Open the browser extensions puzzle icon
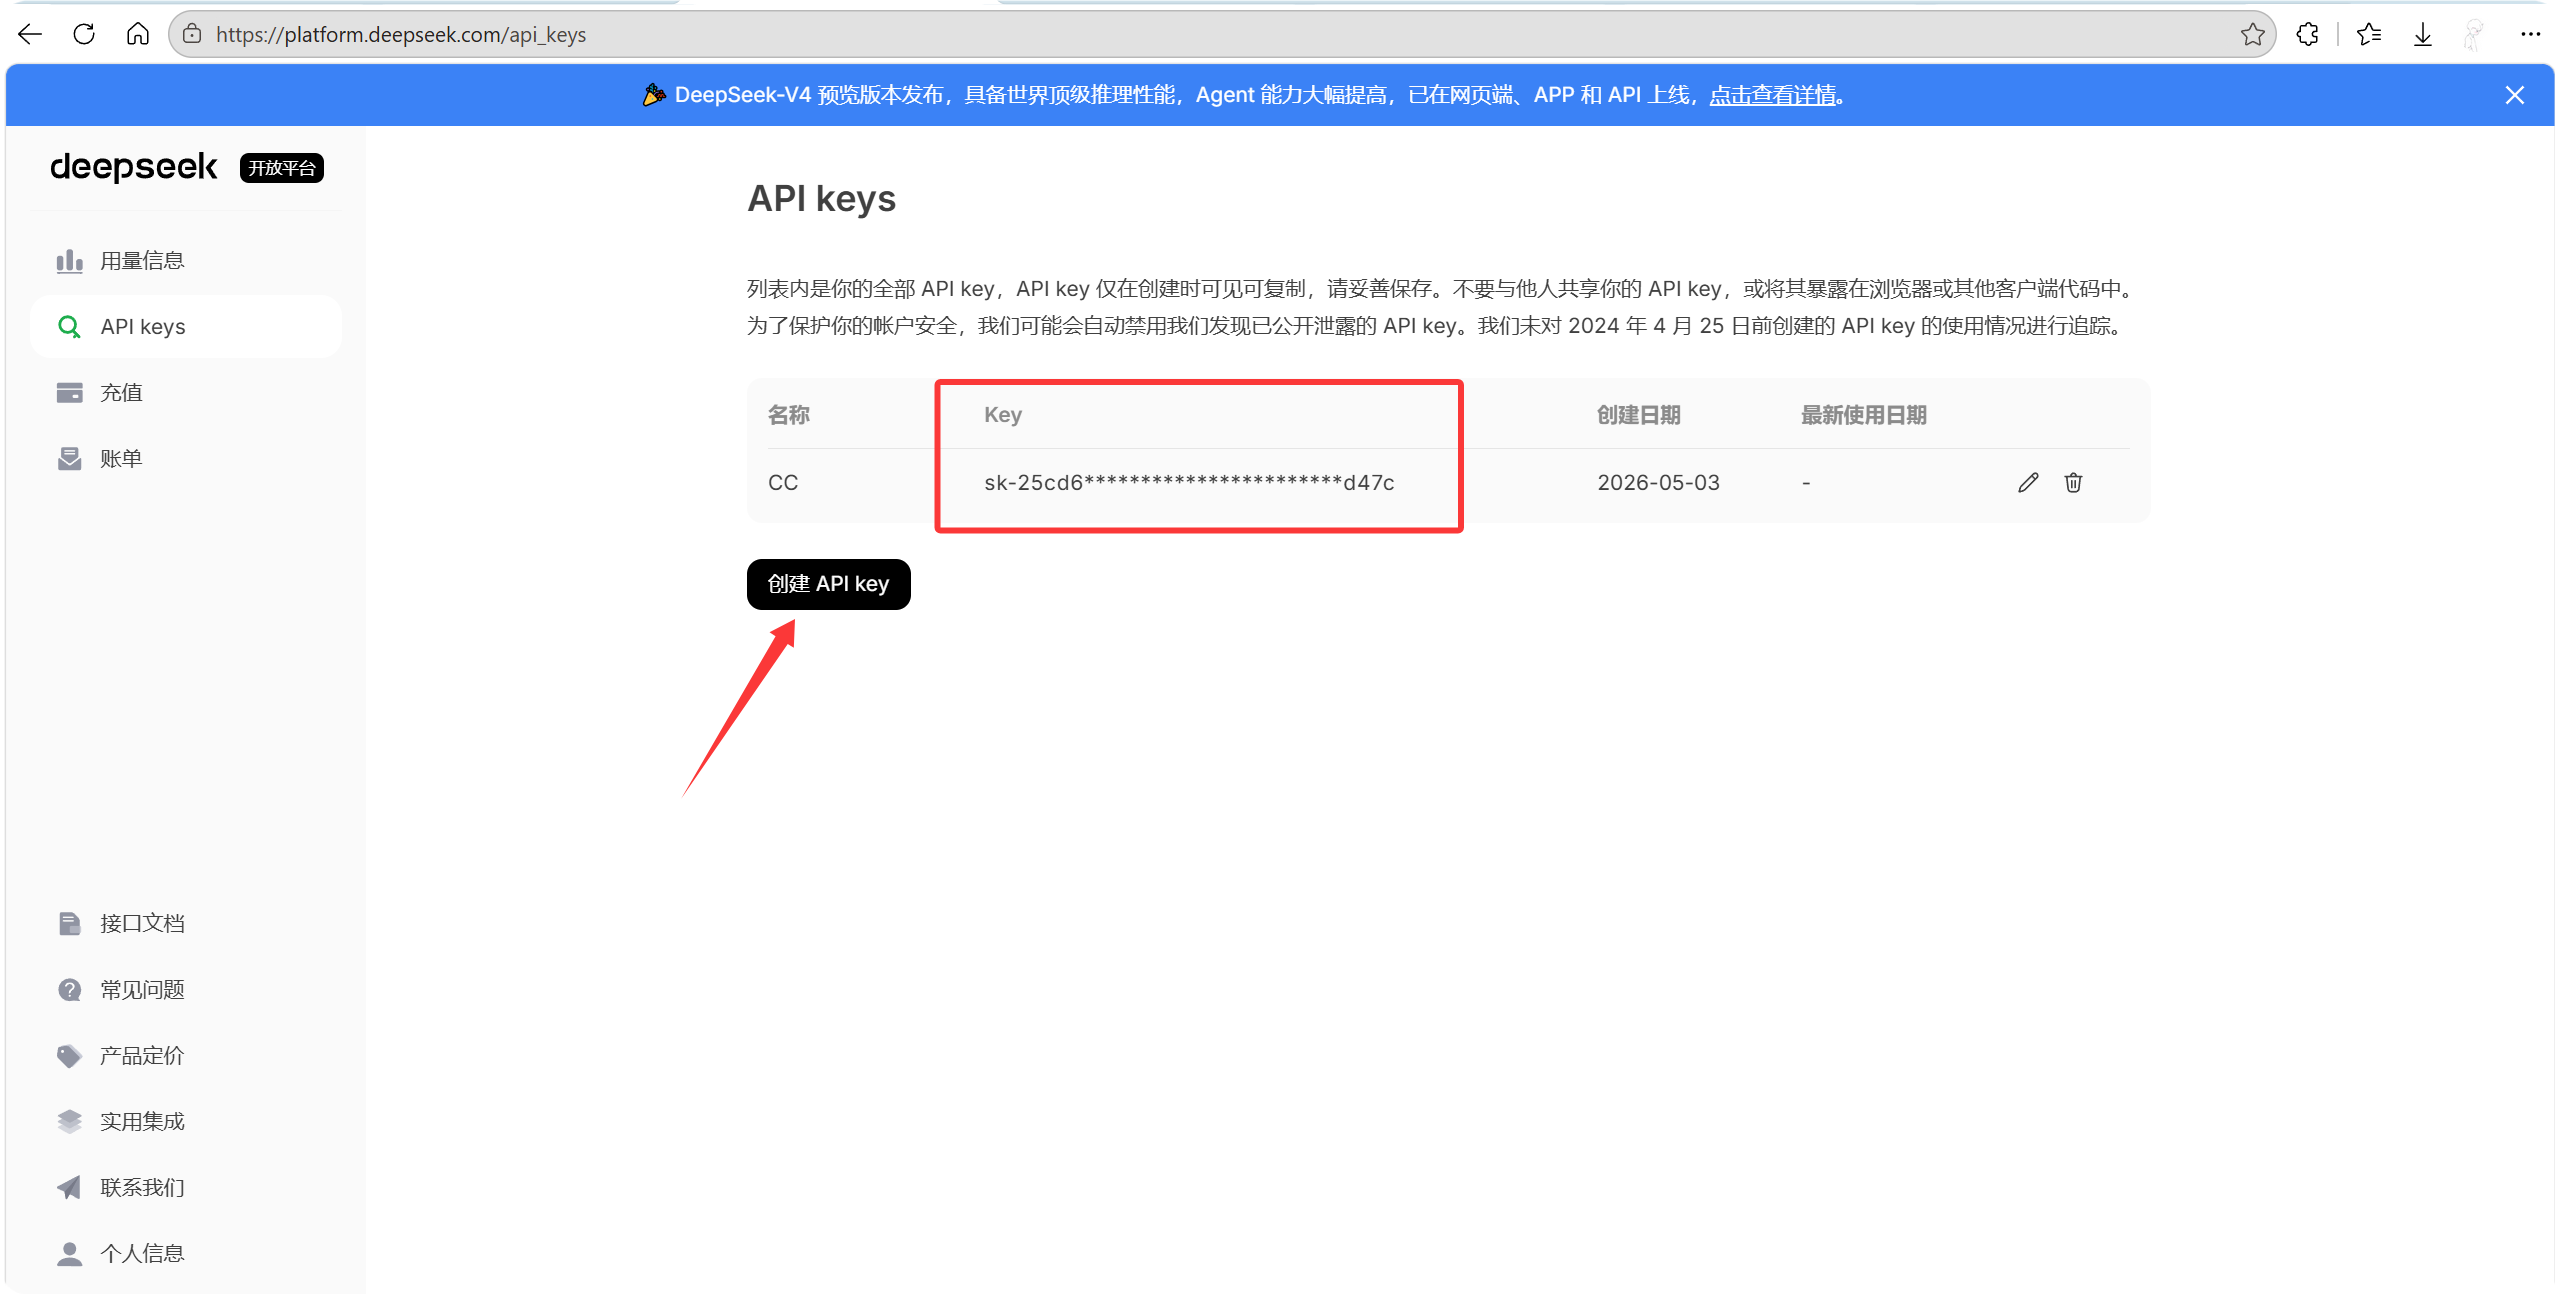2559x1294 pixels. coord(2307,34)
